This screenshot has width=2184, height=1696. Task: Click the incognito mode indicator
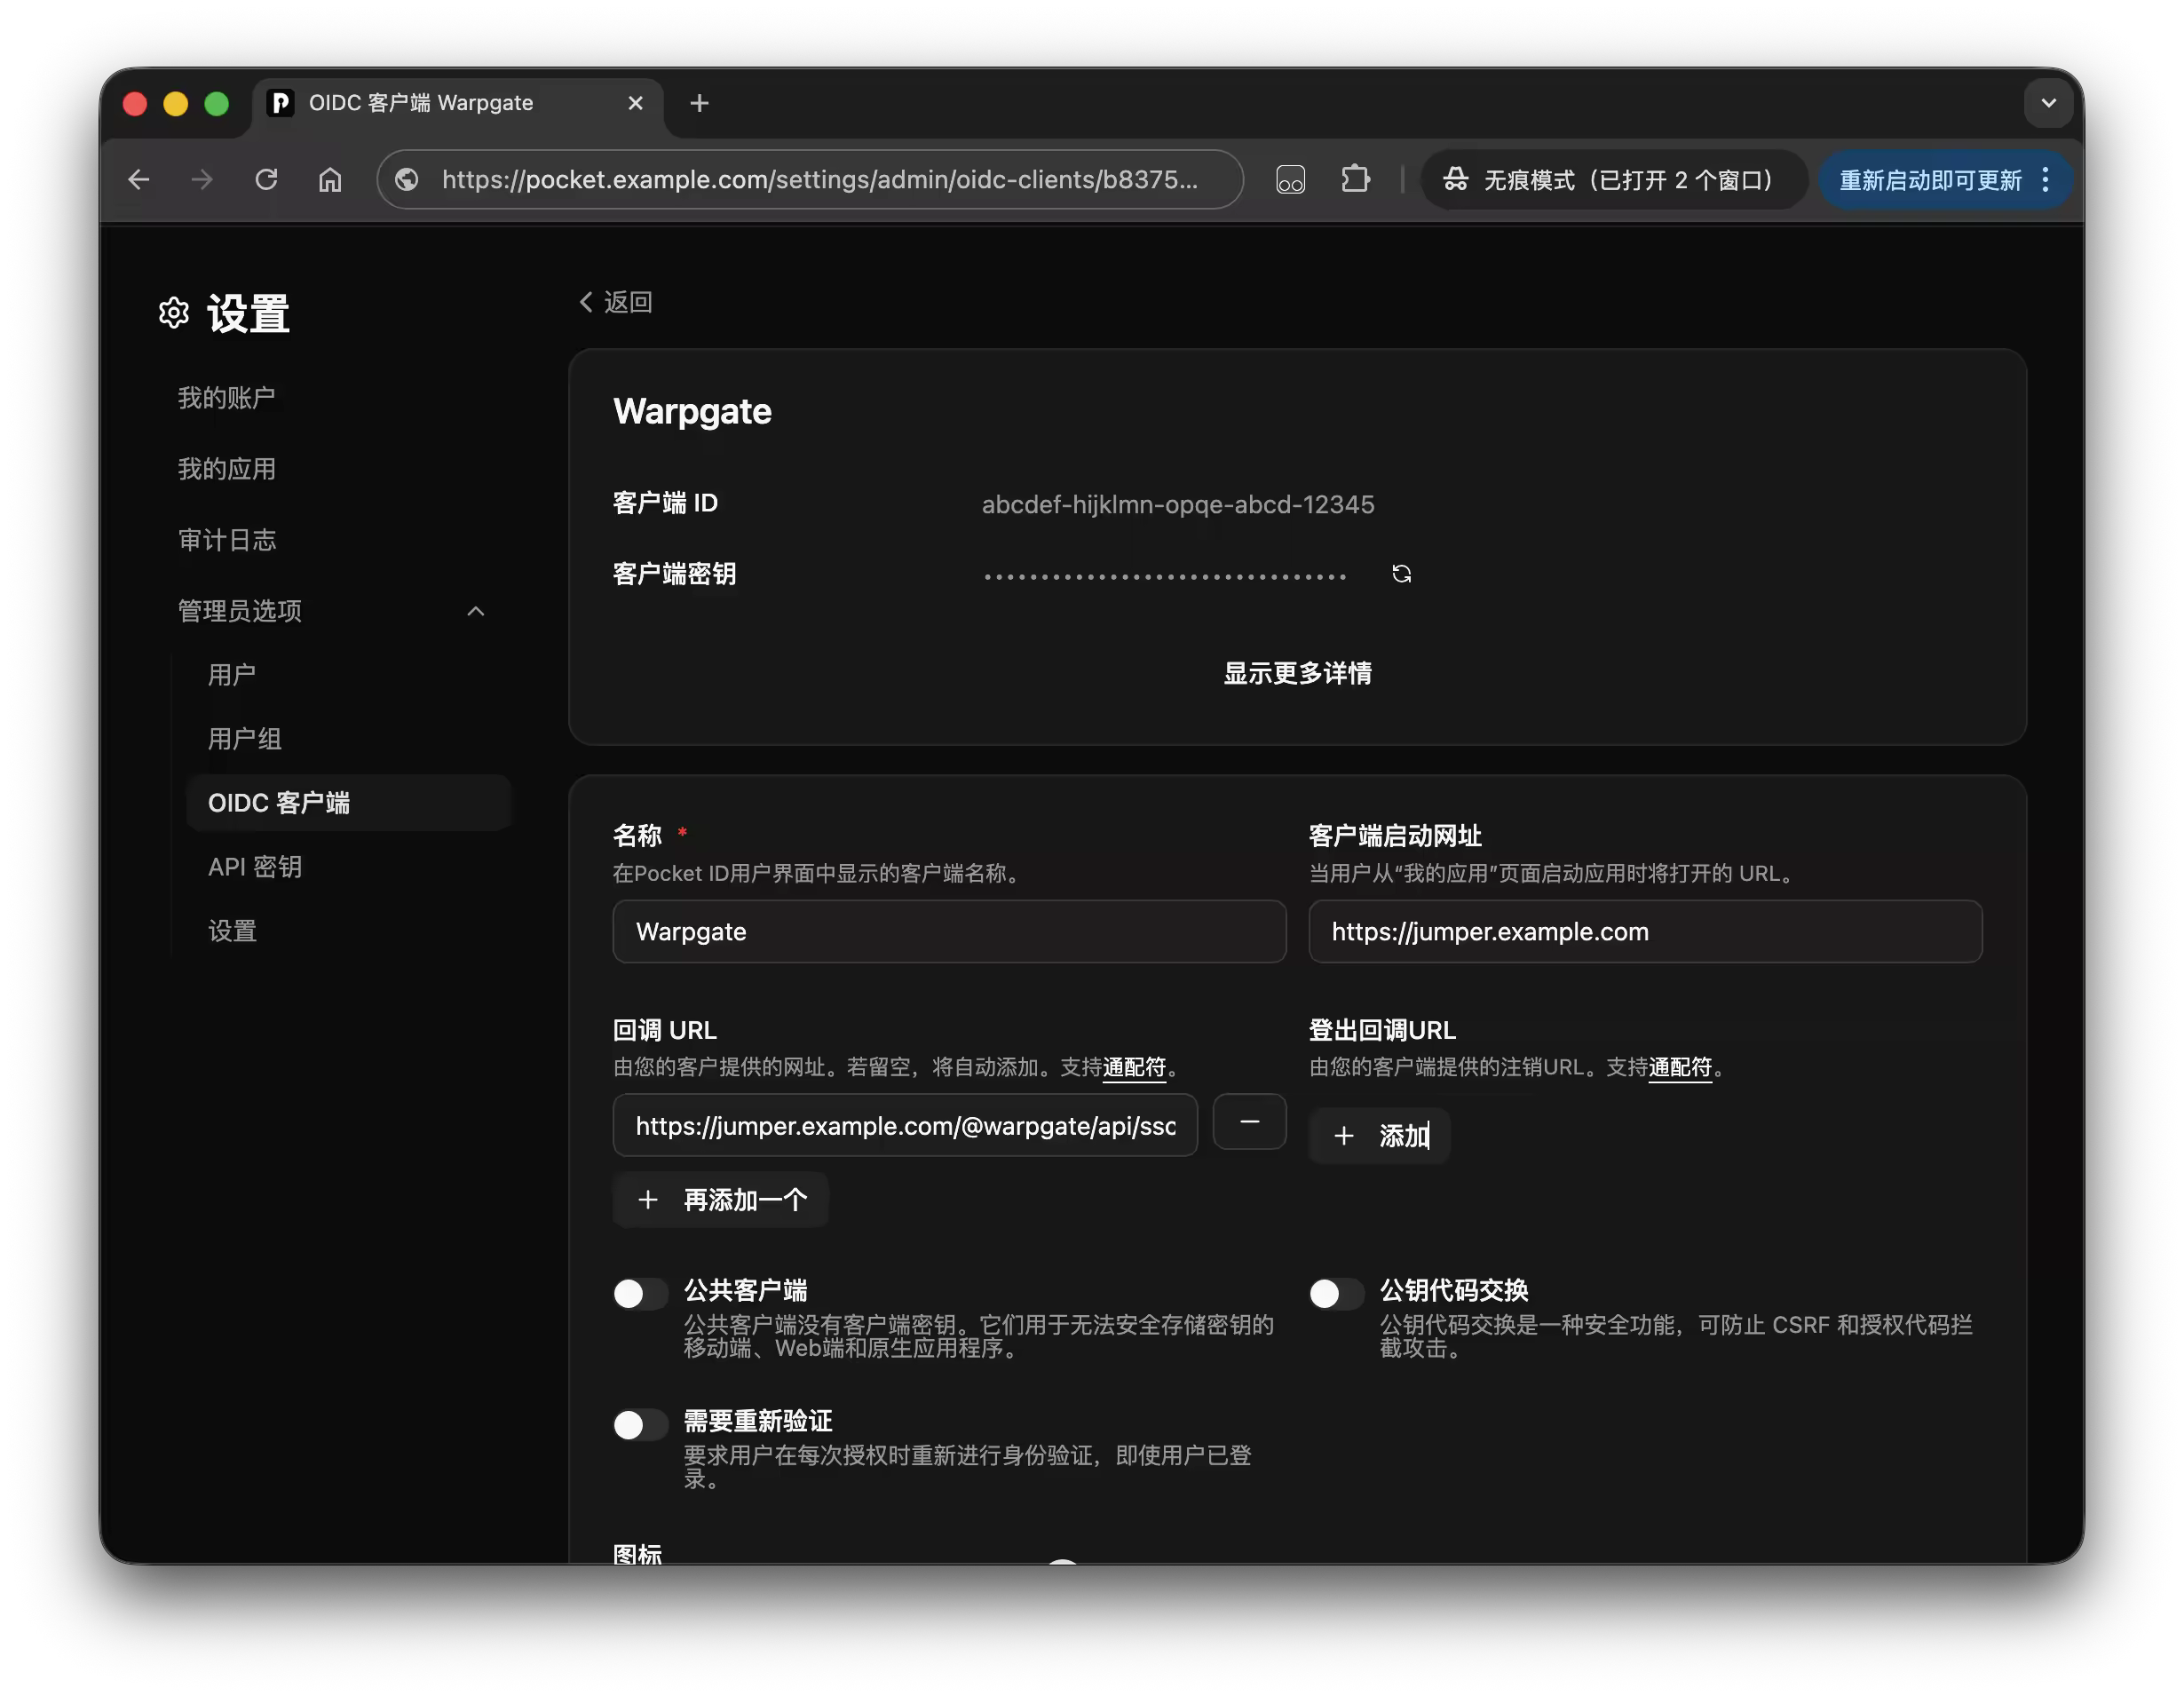tap(1612, 179)
